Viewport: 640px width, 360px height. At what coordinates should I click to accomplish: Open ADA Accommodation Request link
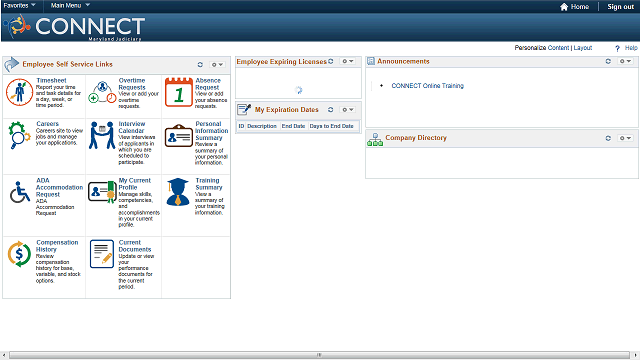coord(59,187)
